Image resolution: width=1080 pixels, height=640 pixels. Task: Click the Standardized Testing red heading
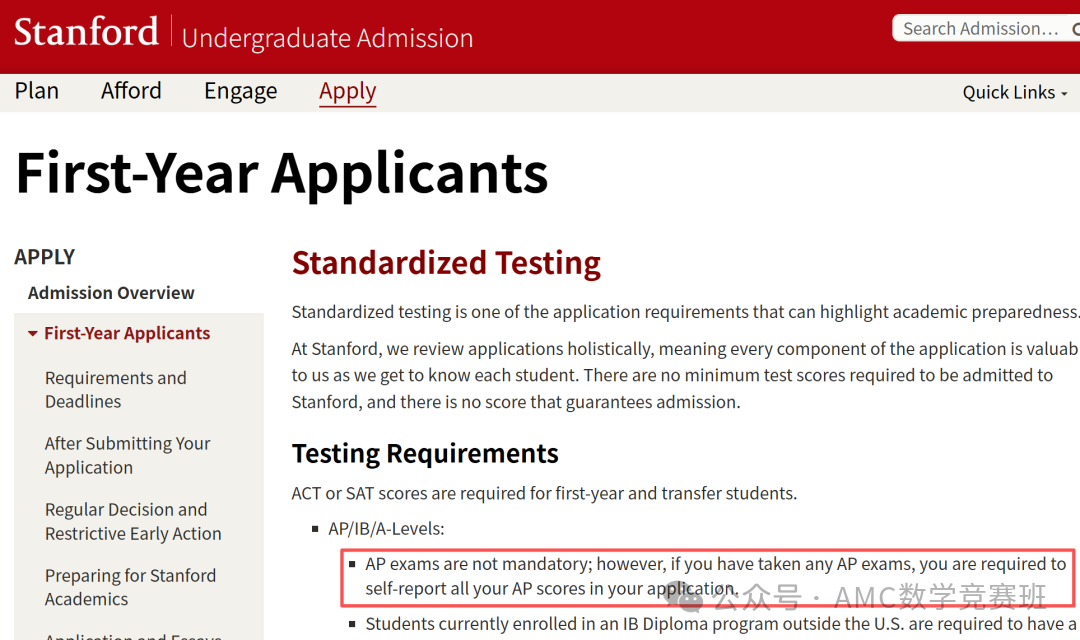tap(446, 262)
